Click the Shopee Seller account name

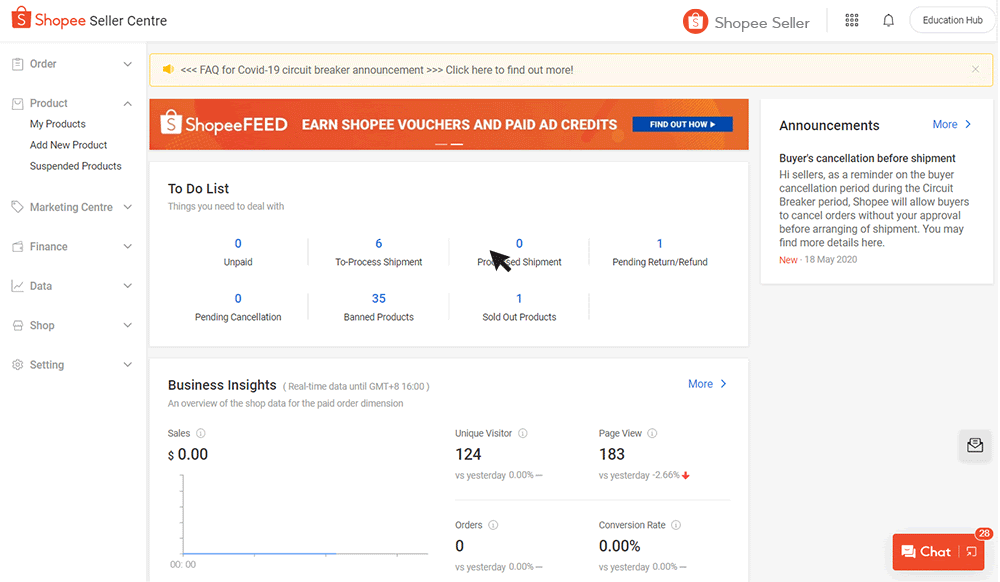point(761,23)
